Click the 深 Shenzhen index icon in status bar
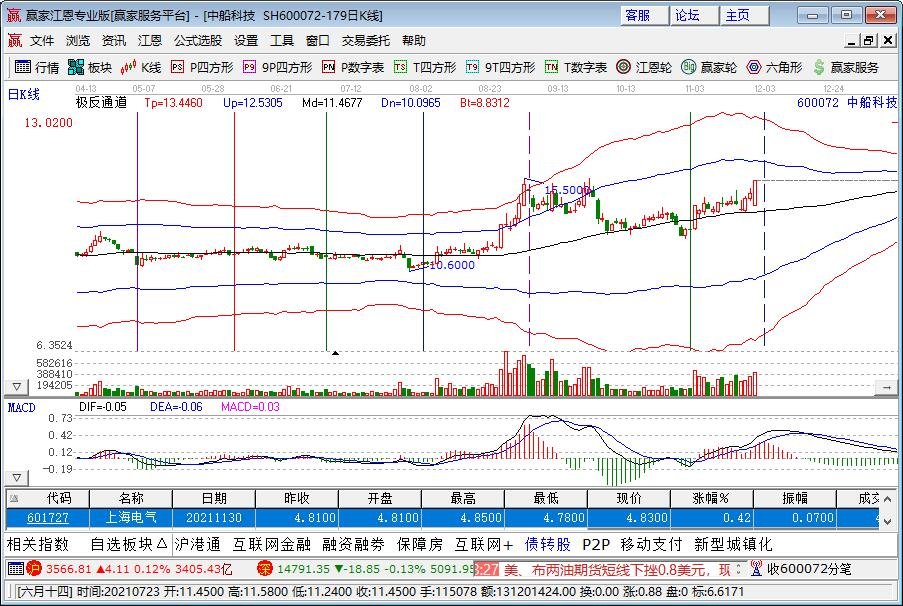Image resolution: width=903 pixels, height=606 pixels. click(x=265, y=569)
